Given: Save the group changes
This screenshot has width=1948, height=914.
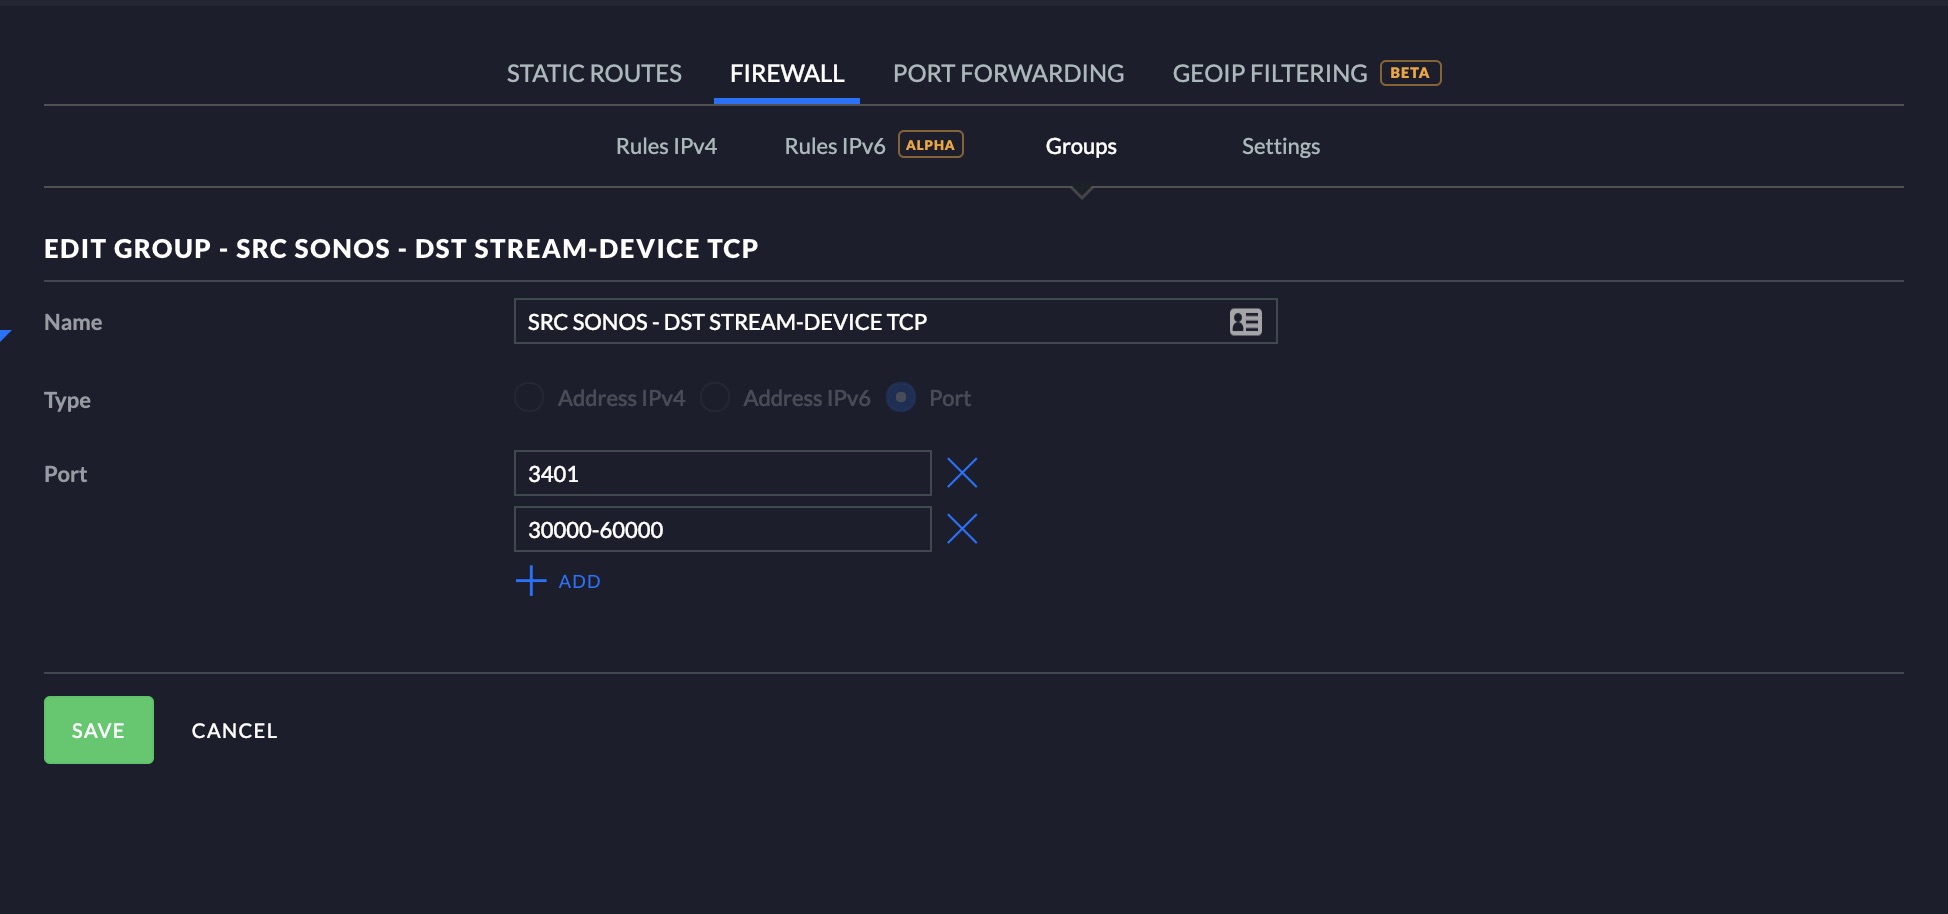Looking at the screenshot, I should (99, 730).
